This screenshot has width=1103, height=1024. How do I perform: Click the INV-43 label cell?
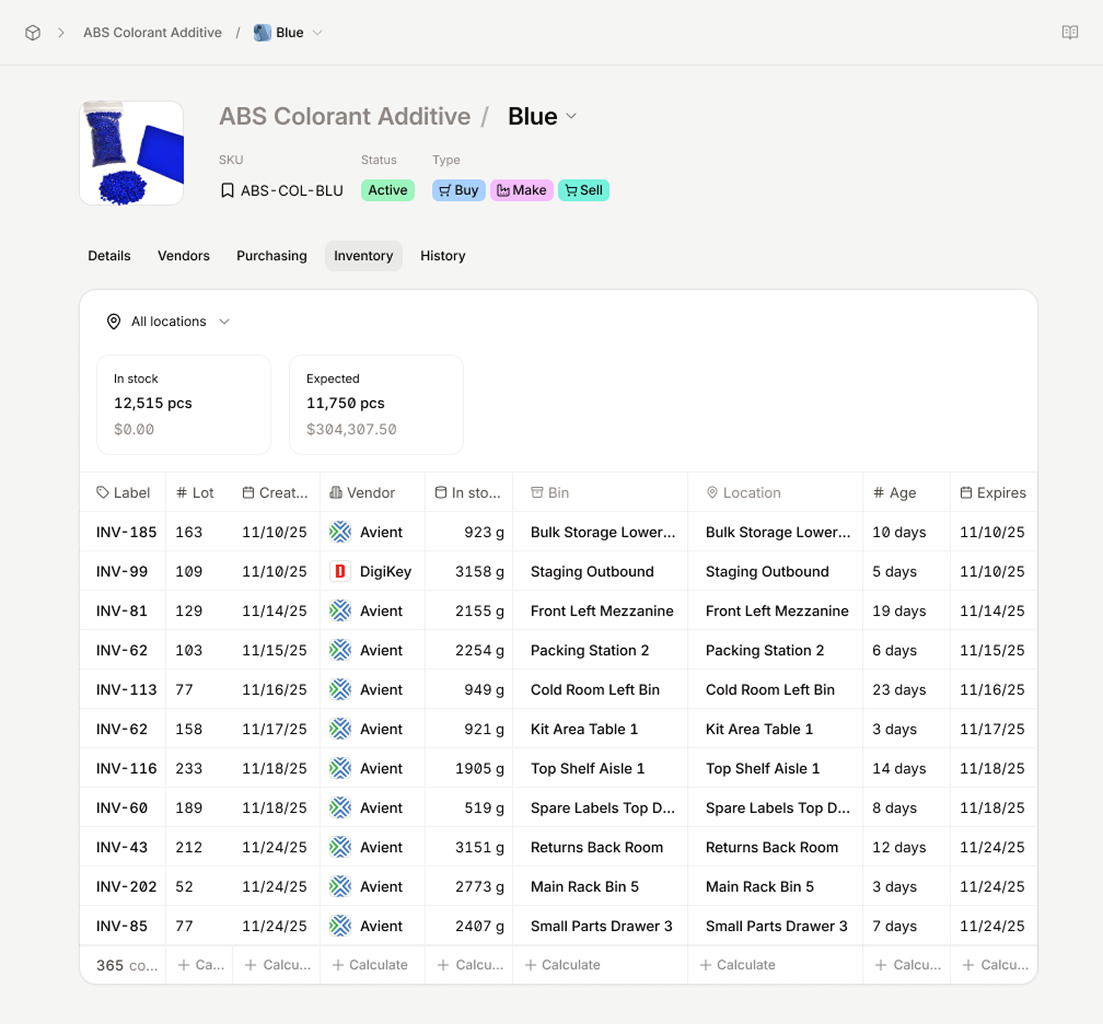(122, 847)
